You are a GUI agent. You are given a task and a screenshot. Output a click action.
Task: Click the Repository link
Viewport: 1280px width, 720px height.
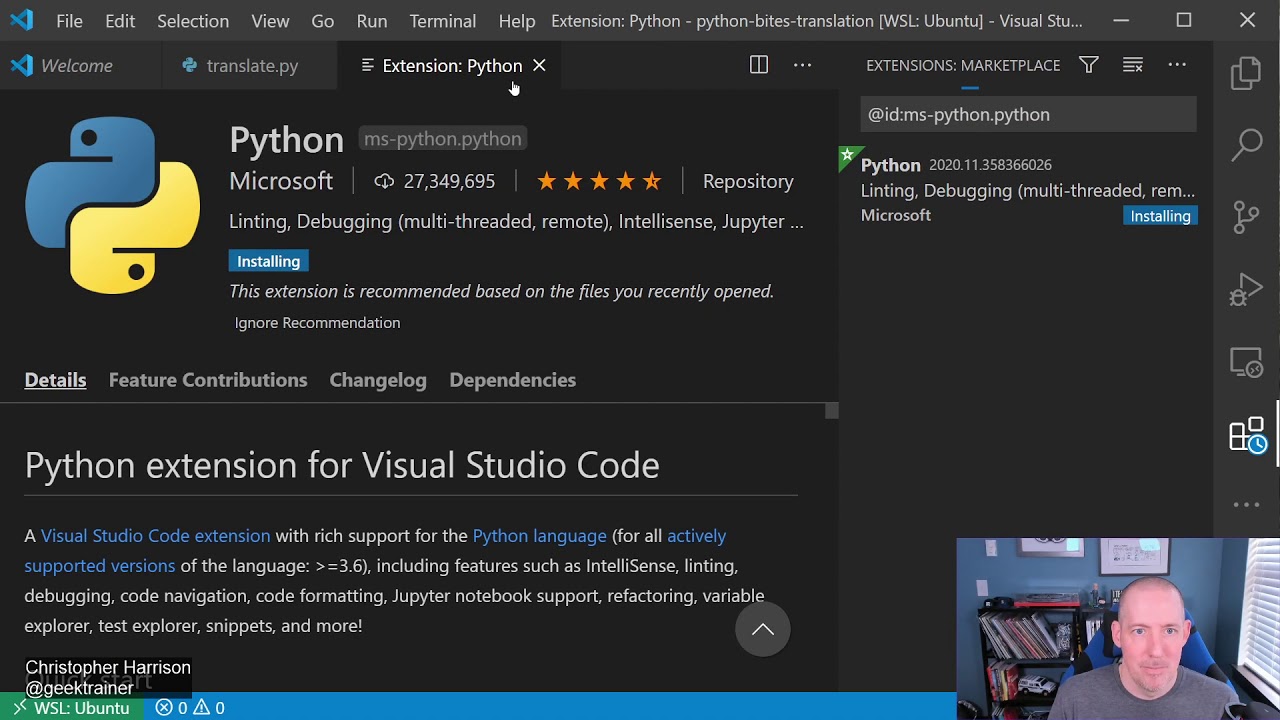click(748, 181)
